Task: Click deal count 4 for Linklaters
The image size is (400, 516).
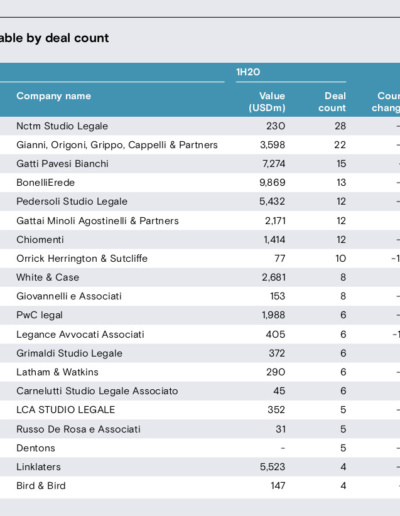Action: coord(343,467)
